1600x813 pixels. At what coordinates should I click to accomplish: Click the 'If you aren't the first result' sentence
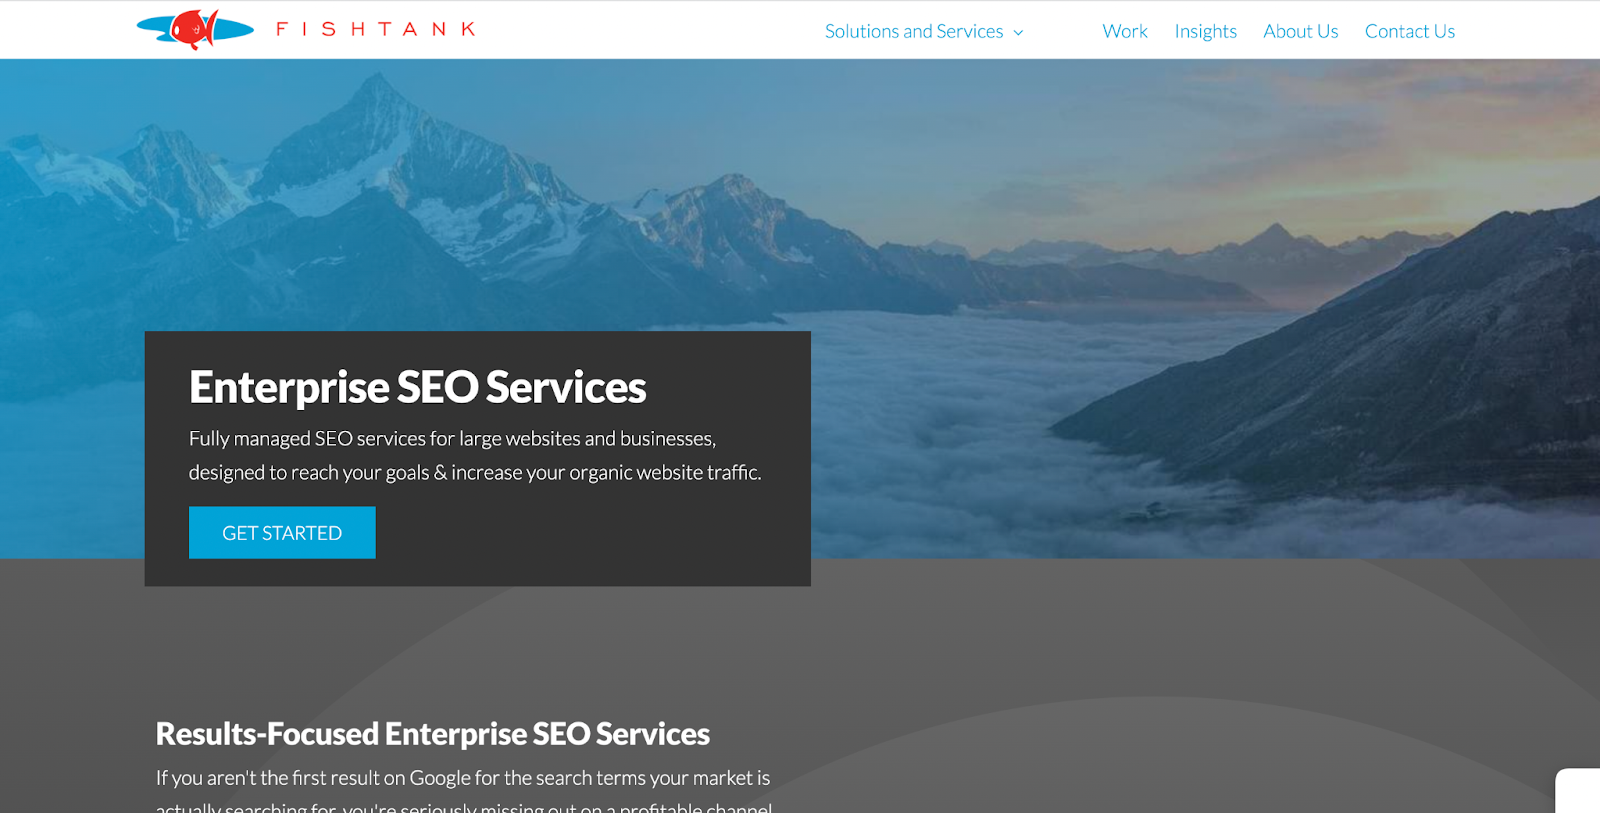[462, 777]
